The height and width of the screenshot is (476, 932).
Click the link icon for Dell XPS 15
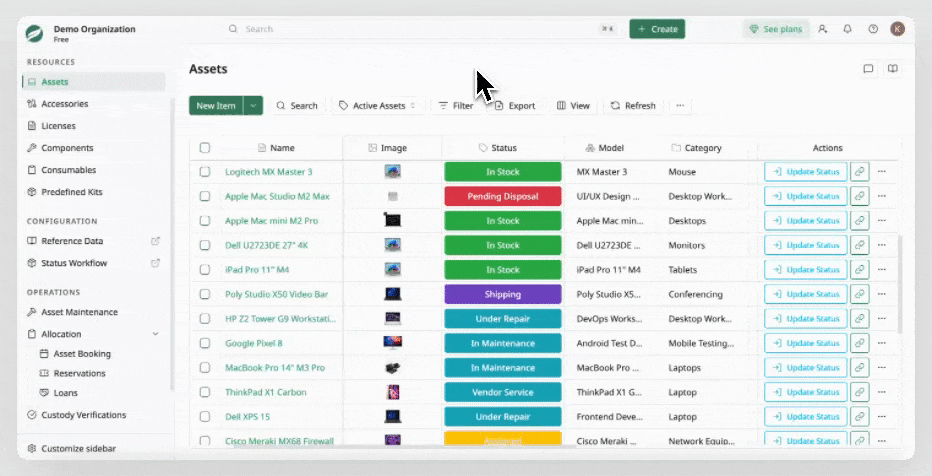pyautogui.click(x=859, y=417)
